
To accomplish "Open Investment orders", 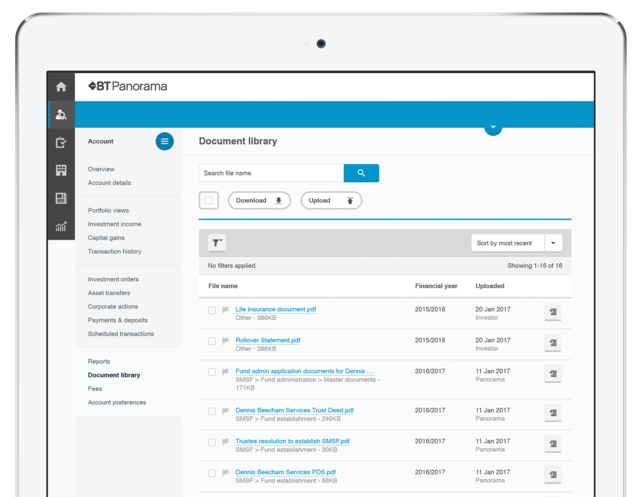I will pos(113,279).
